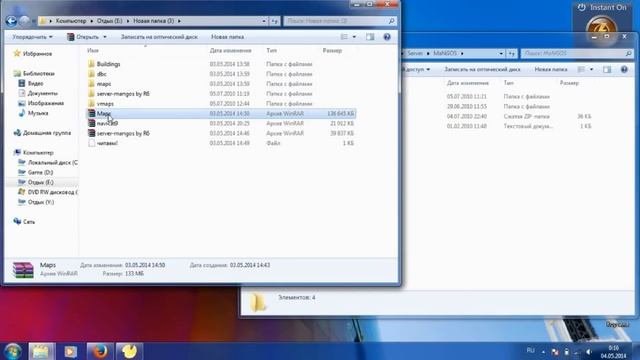Select Изображения library in sidebar

[x=41, y=103]
